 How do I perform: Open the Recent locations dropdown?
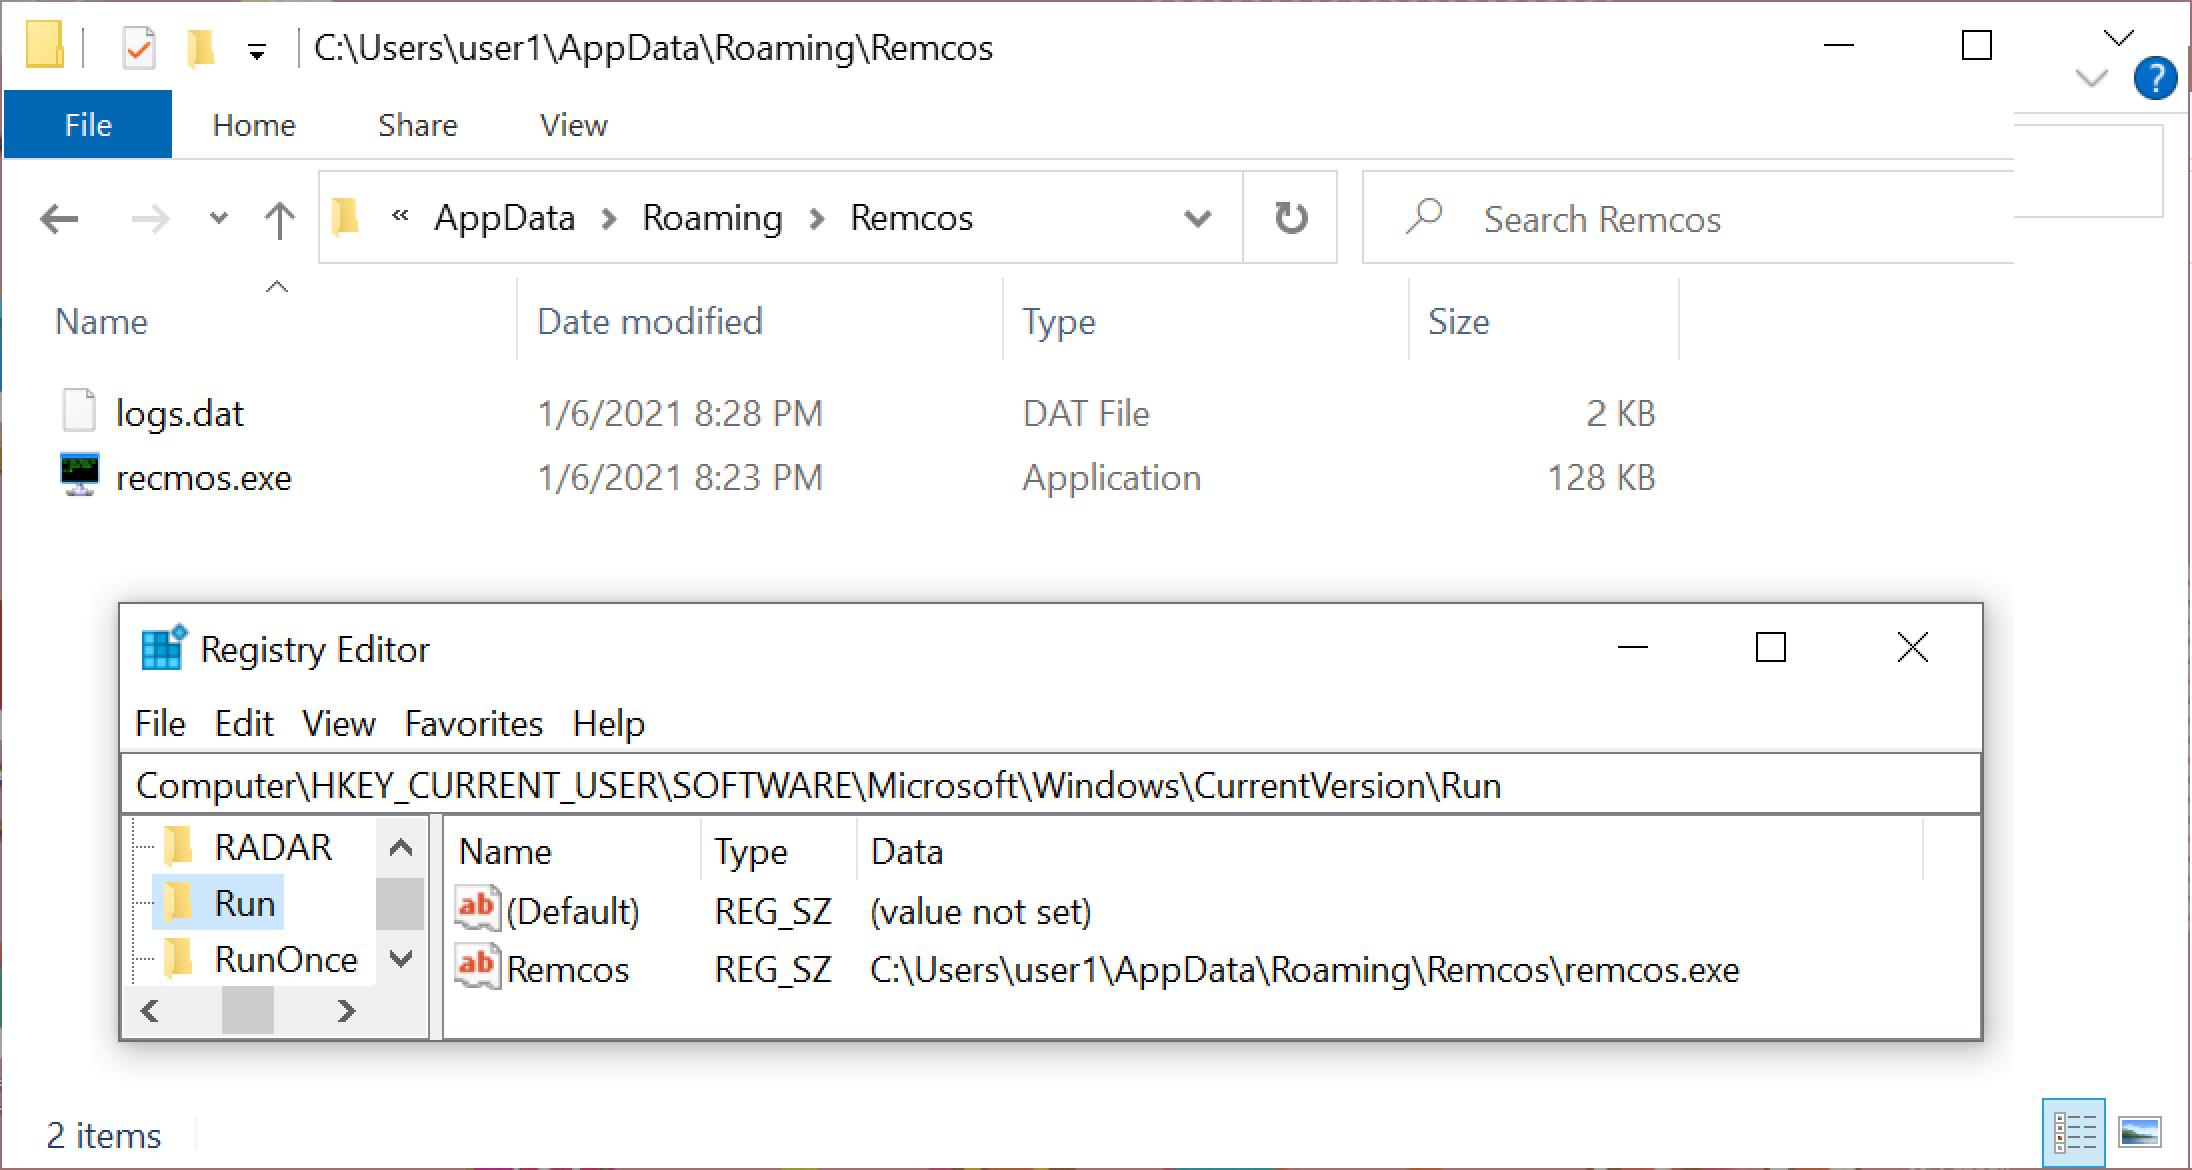coord(219,218)
